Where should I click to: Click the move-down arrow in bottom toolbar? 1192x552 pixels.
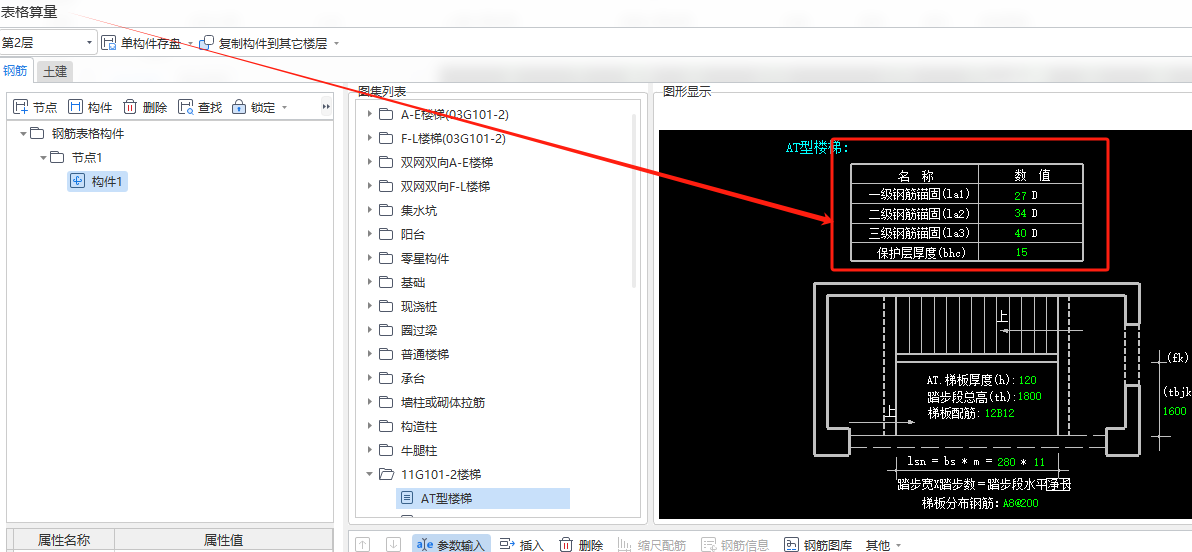pos(393,544)
